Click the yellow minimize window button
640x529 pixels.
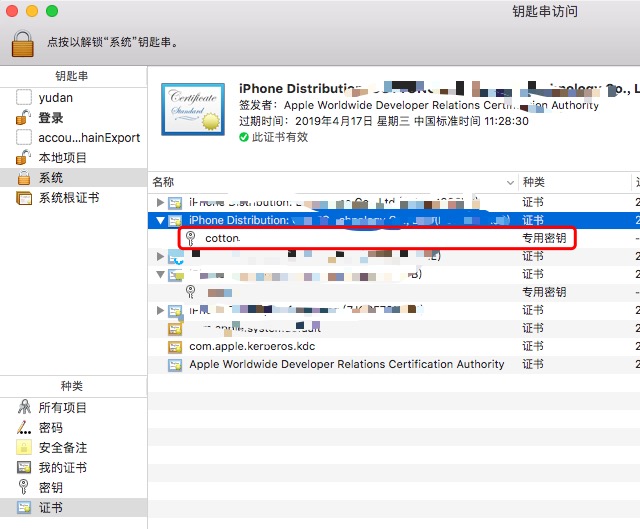[32, 11]
